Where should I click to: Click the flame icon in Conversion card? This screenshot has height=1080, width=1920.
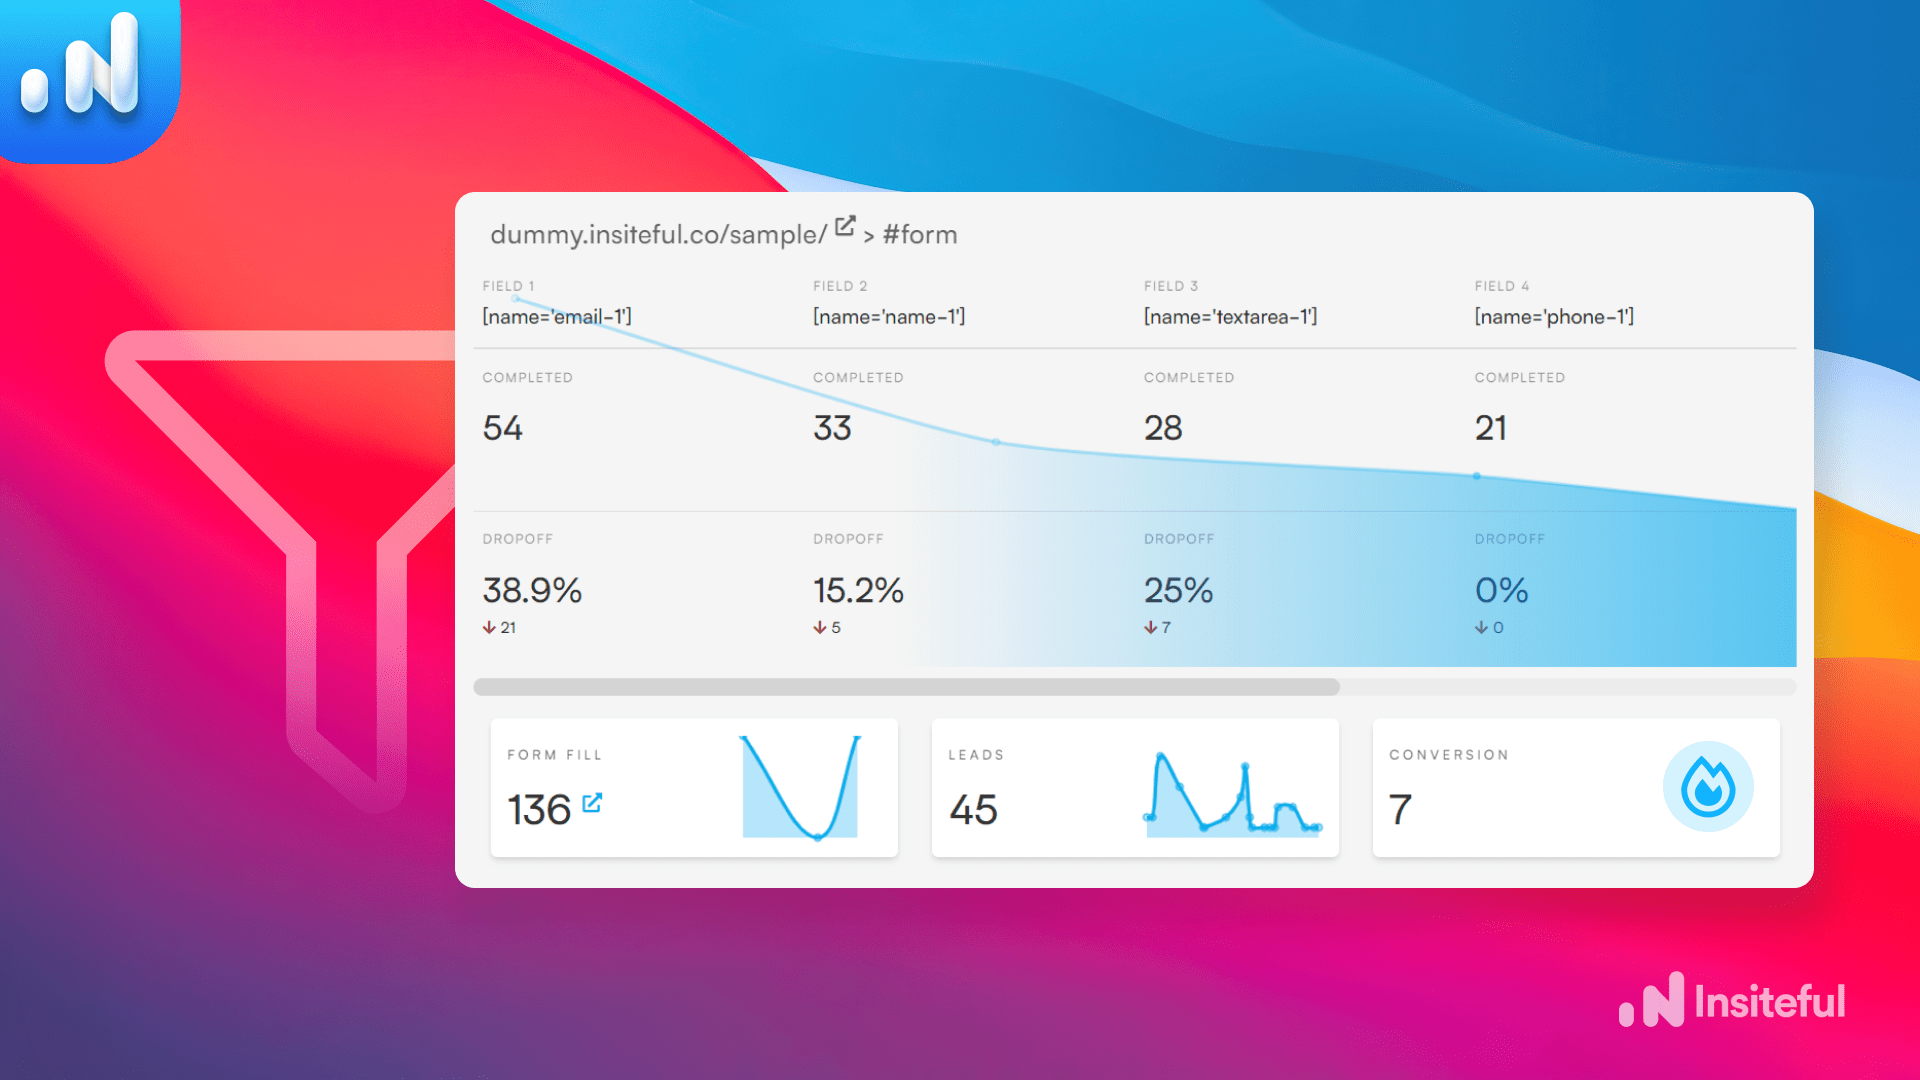click(x=1707, y=787)
